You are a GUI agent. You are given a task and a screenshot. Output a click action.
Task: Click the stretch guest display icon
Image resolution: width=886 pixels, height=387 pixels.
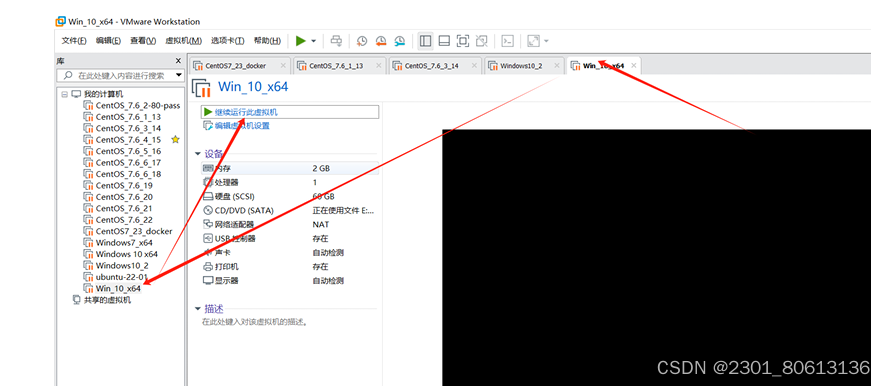tap(533, 41)
